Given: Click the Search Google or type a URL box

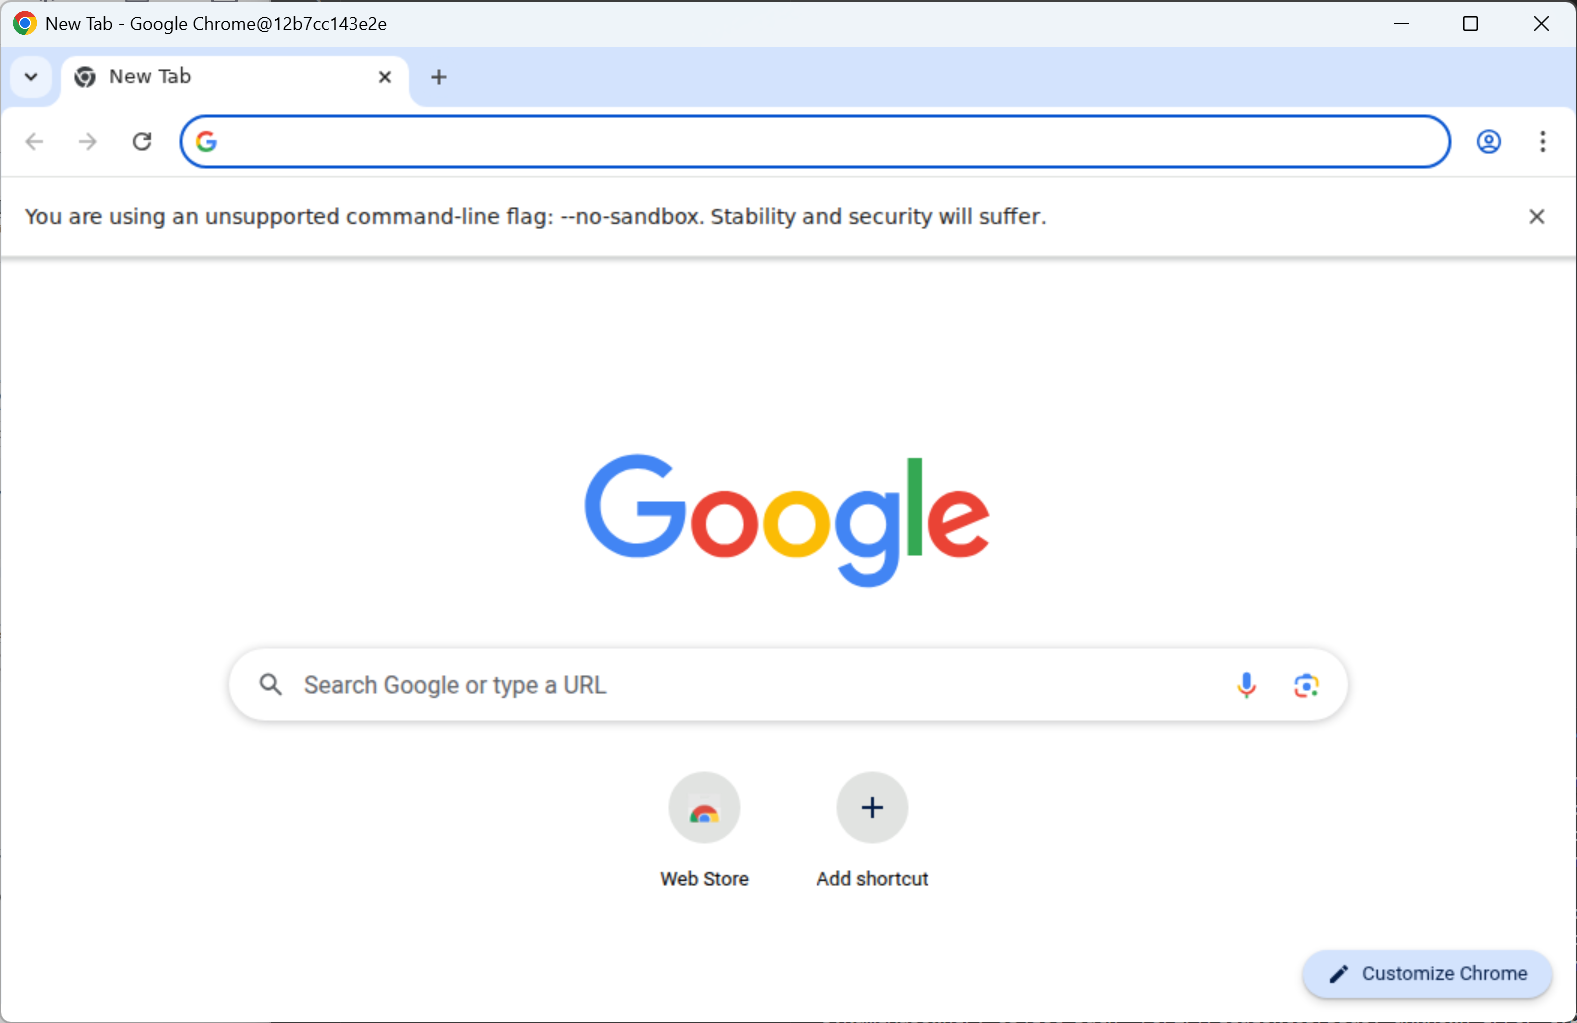Looking at the screenshot, I should click(788, 685).
